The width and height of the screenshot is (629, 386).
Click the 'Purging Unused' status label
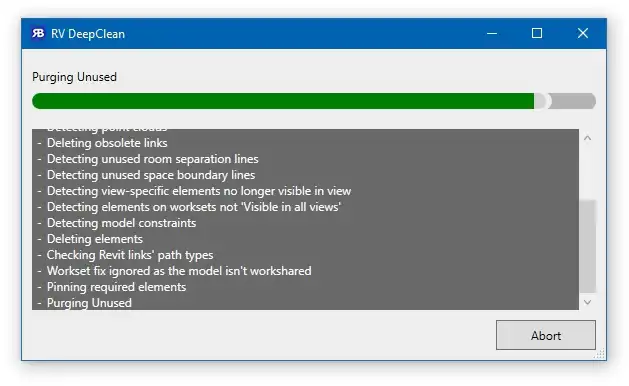74,77
